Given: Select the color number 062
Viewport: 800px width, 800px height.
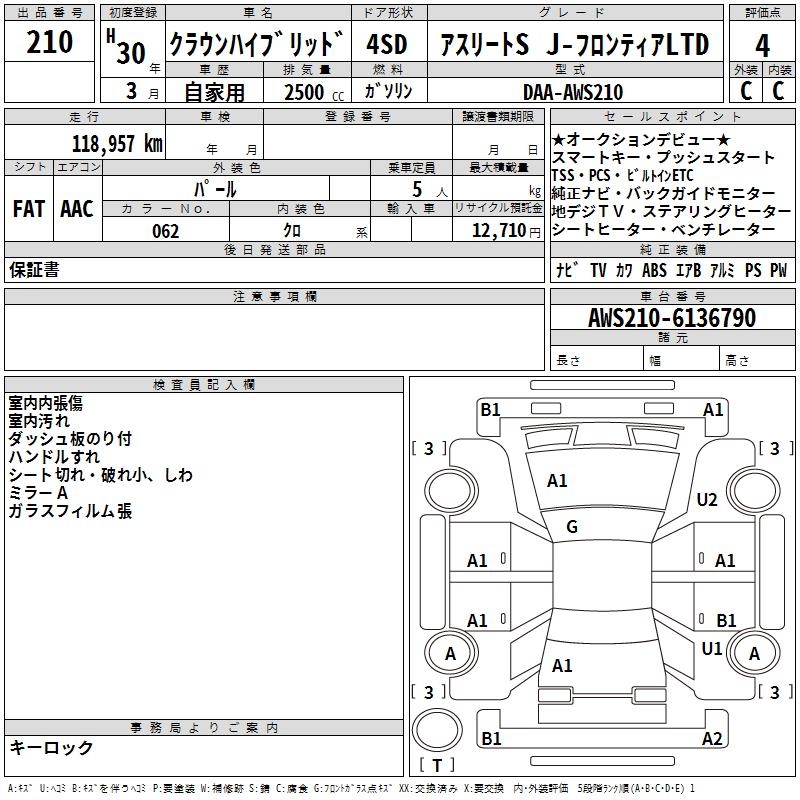Looking at the screenshot, I should coord(165,231).
